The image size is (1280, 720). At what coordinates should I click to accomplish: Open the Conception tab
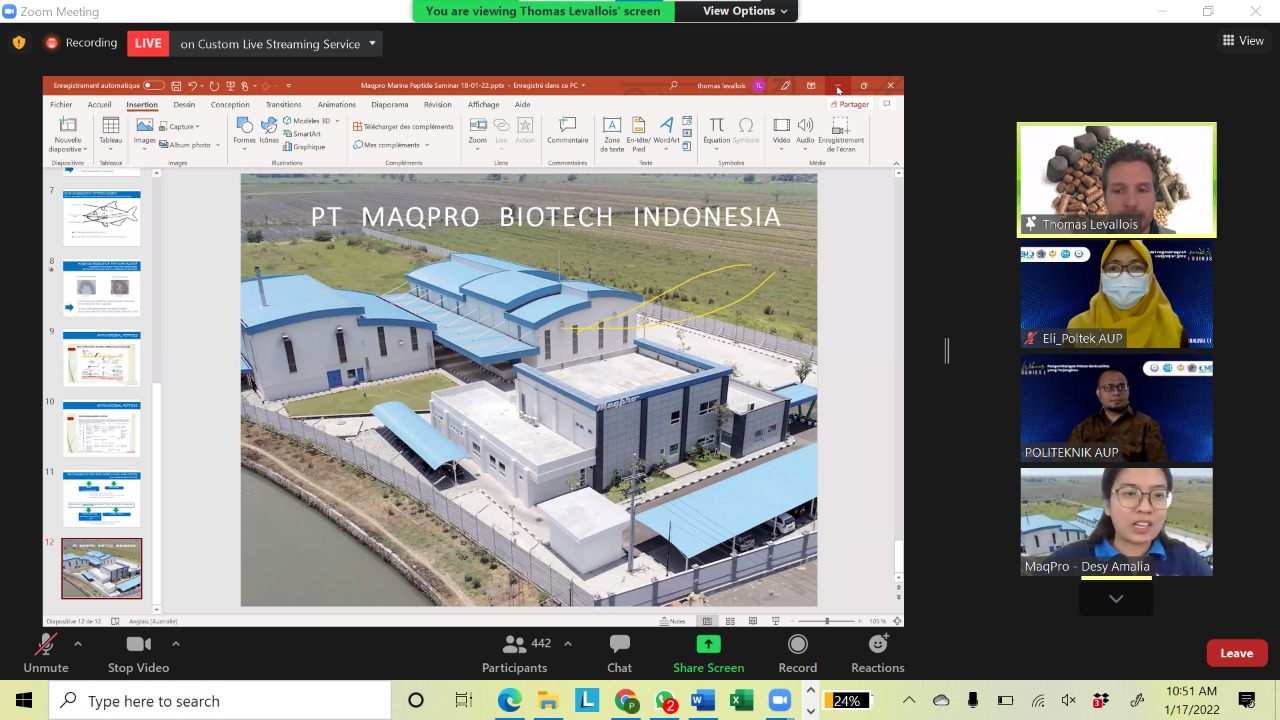tap(230, 104)
